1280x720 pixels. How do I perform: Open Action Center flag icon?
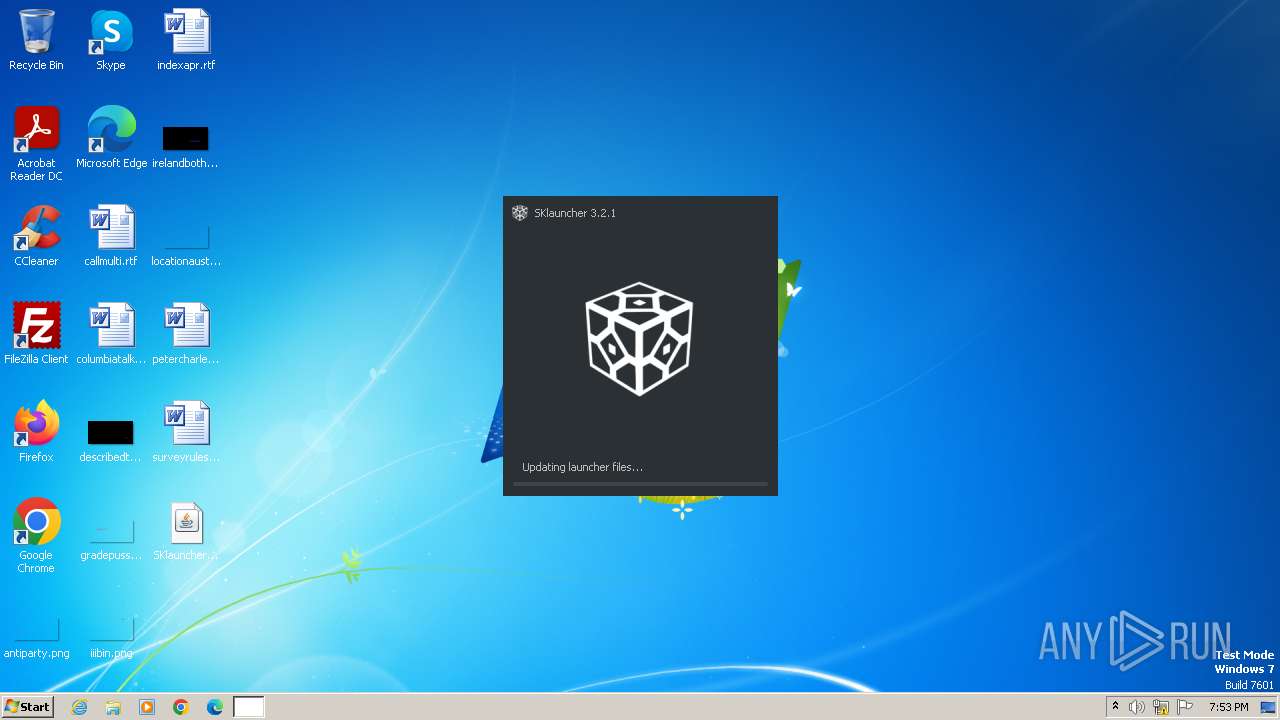1185,707
